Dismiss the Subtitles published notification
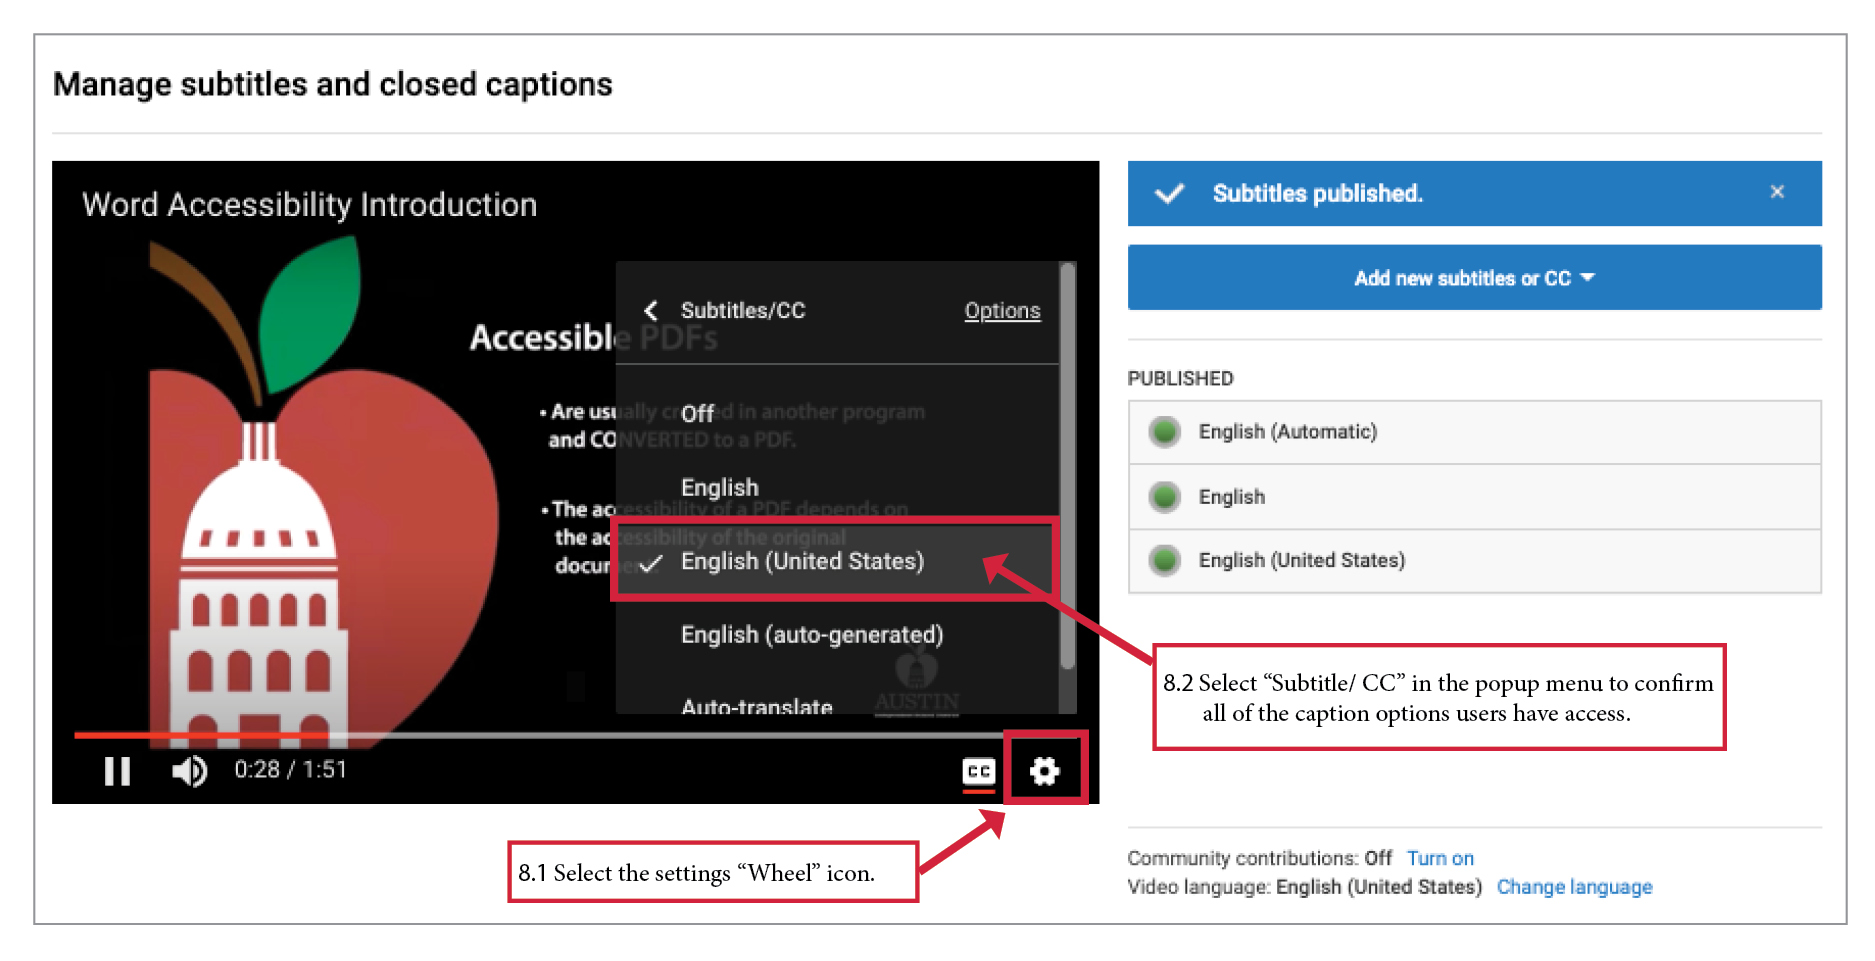Image resolution: width=1875 pixels, height=961 pixels. point(1776,192)
